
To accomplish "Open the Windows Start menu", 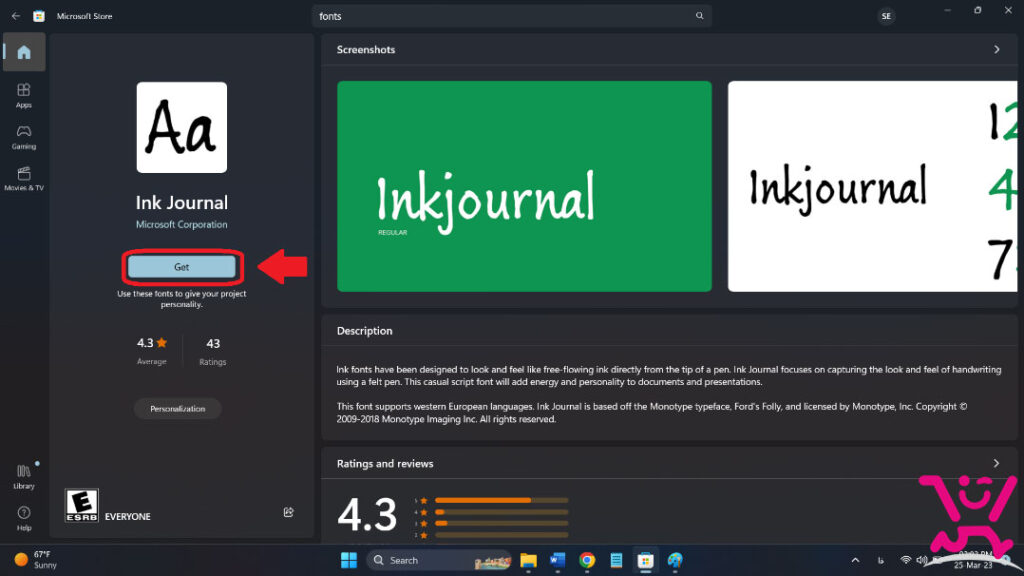I will pyautogui.click(x=349, y=560).
